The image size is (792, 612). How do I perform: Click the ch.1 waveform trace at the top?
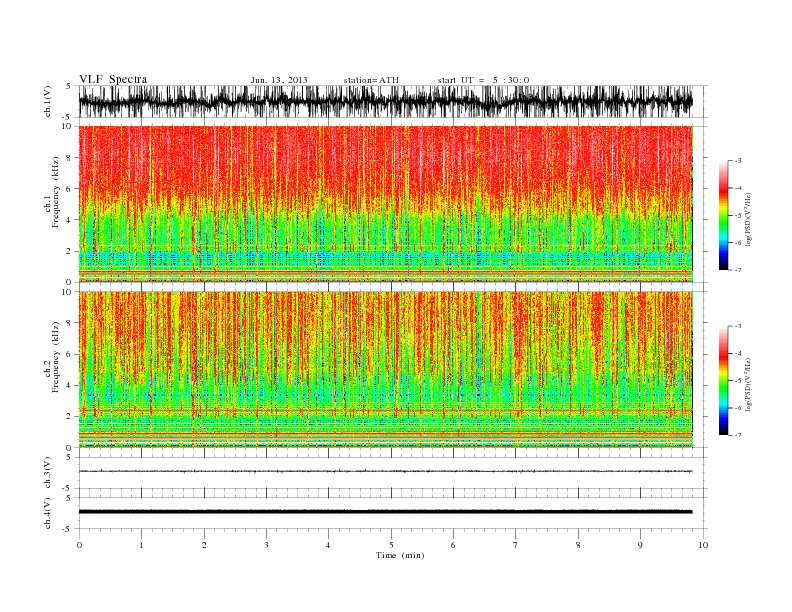point(386,101)
